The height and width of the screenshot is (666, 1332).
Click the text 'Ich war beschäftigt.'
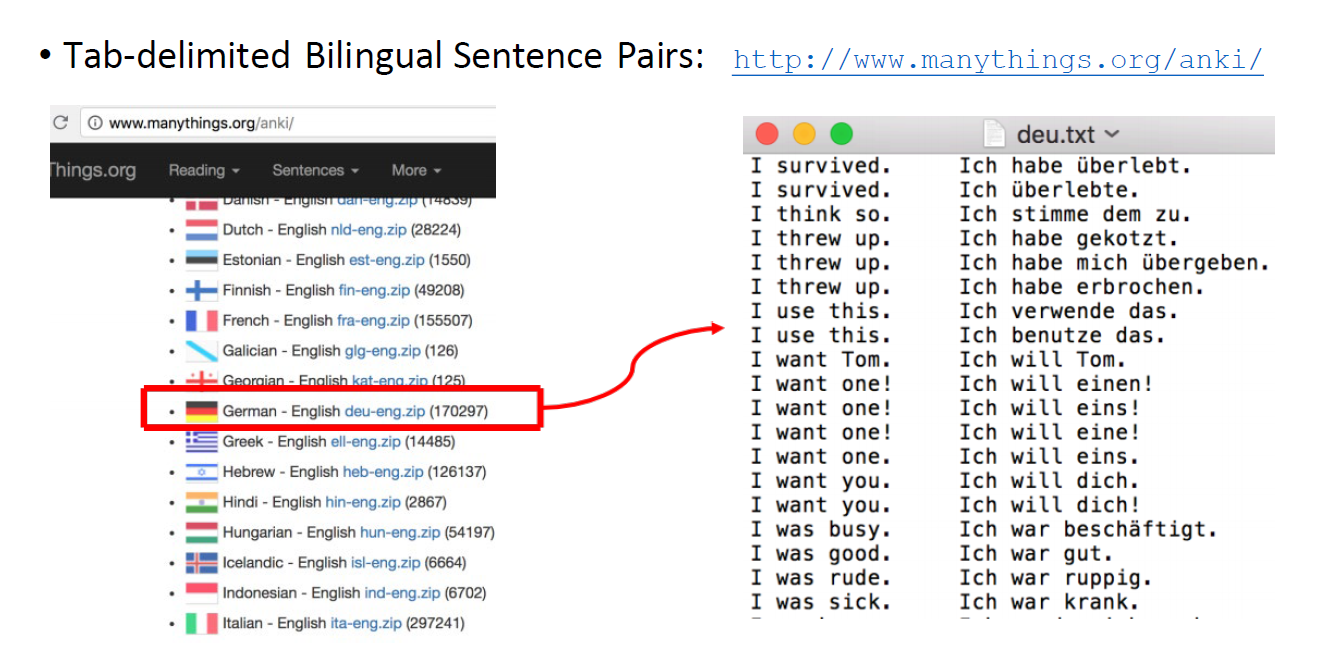pos(1089,529)
